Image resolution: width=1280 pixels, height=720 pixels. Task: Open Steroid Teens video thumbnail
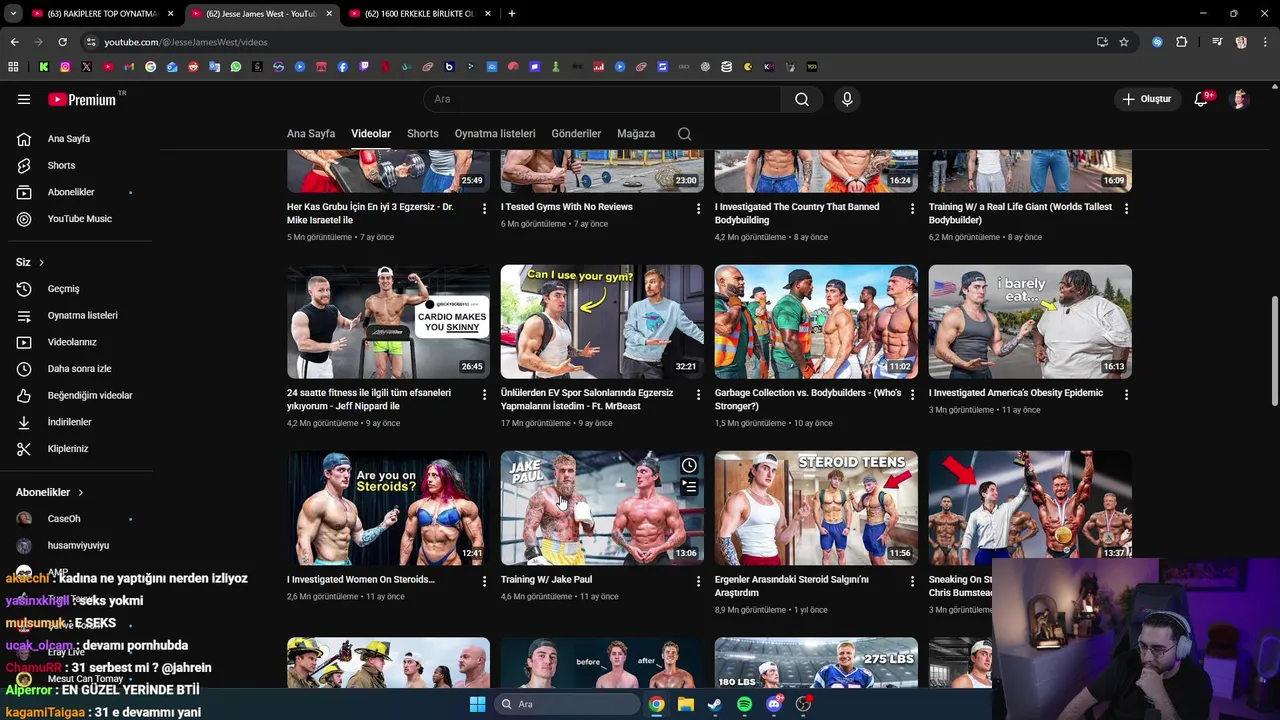816,508
